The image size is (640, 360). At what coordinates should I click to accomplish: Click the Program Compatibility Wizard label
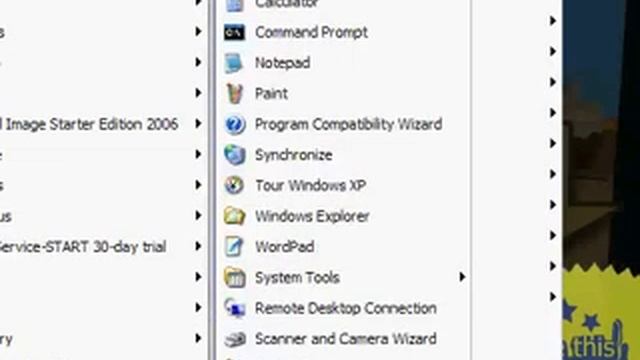tap(349, 124)
